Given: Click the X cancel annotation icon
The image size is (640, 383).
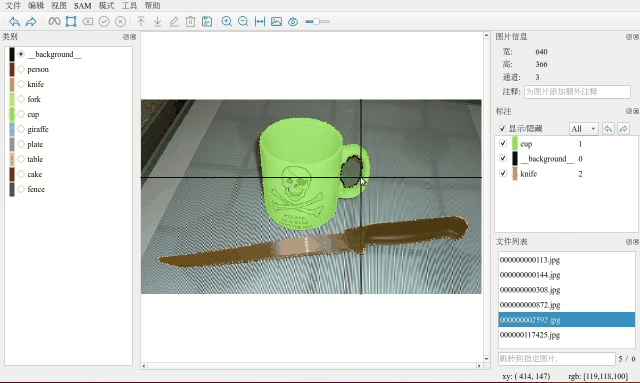Looking at the screenshot, I should pyautogui.click(x=120, y=22).
